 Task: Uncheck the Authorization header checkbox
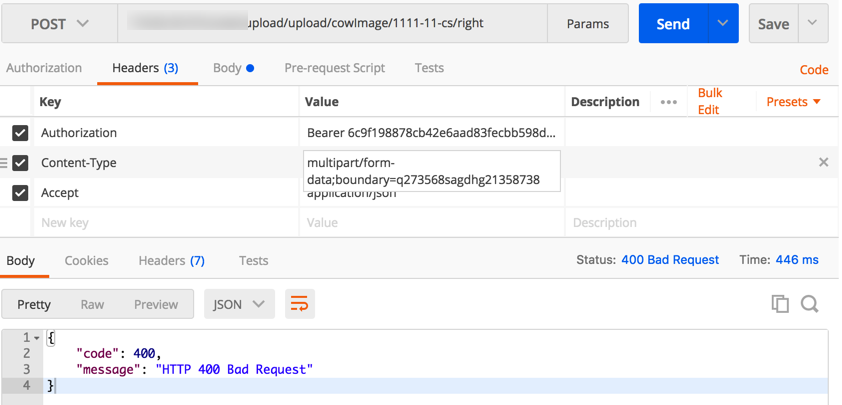20,133
